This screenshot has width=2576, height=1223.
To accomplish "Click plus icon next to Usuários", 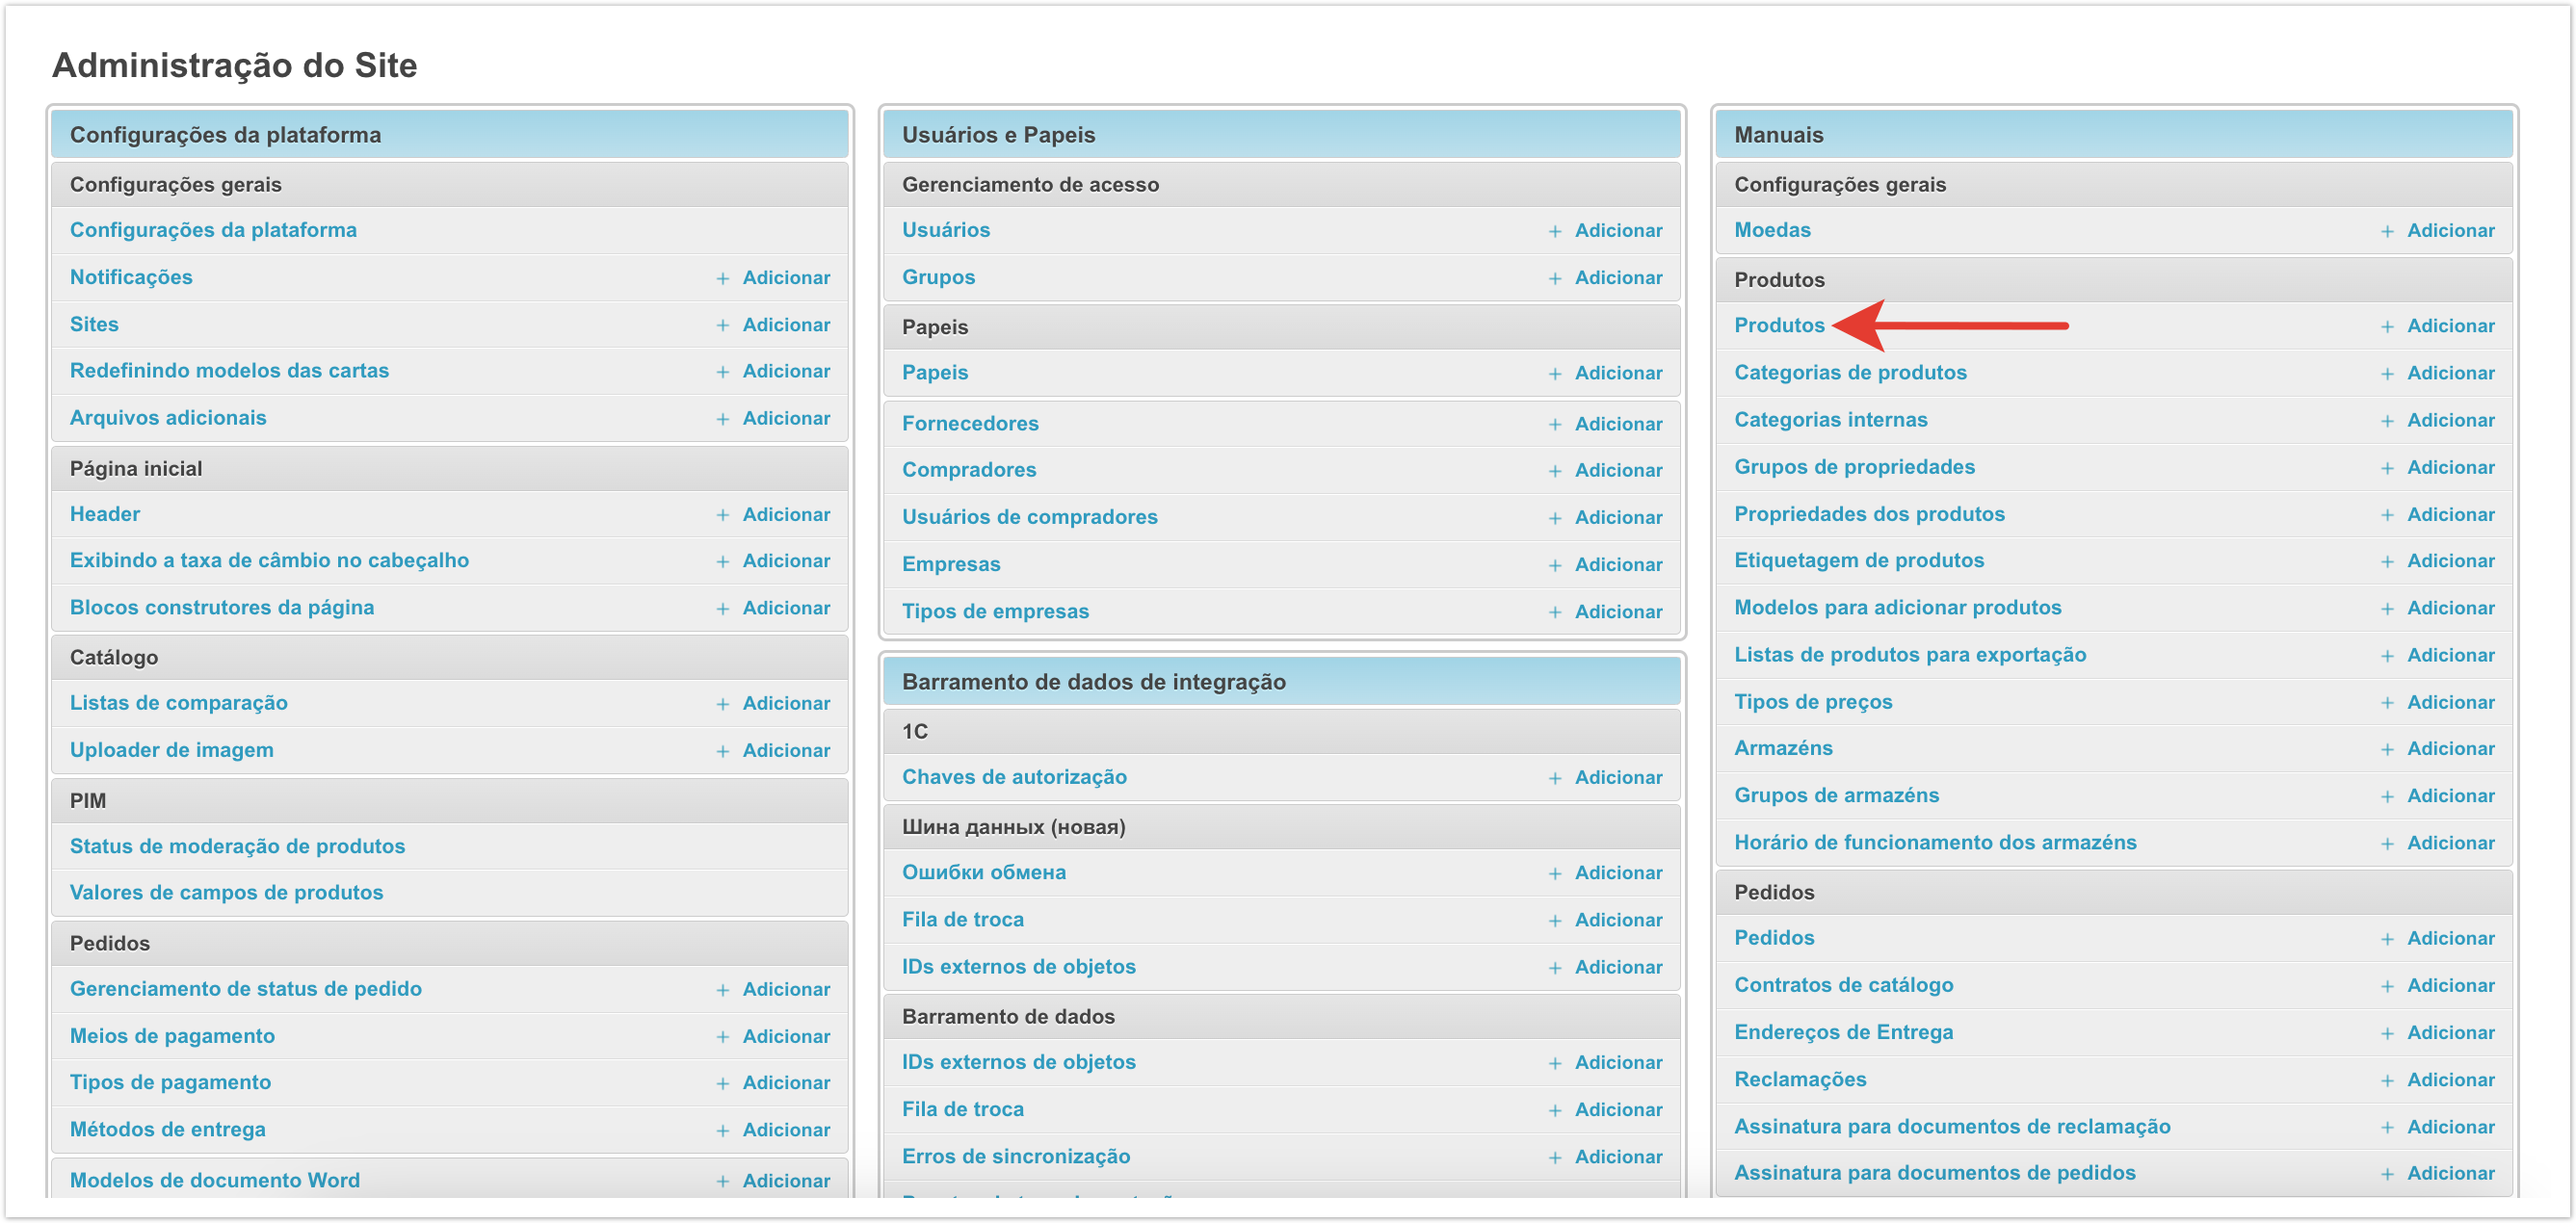I will point(1554,231).
